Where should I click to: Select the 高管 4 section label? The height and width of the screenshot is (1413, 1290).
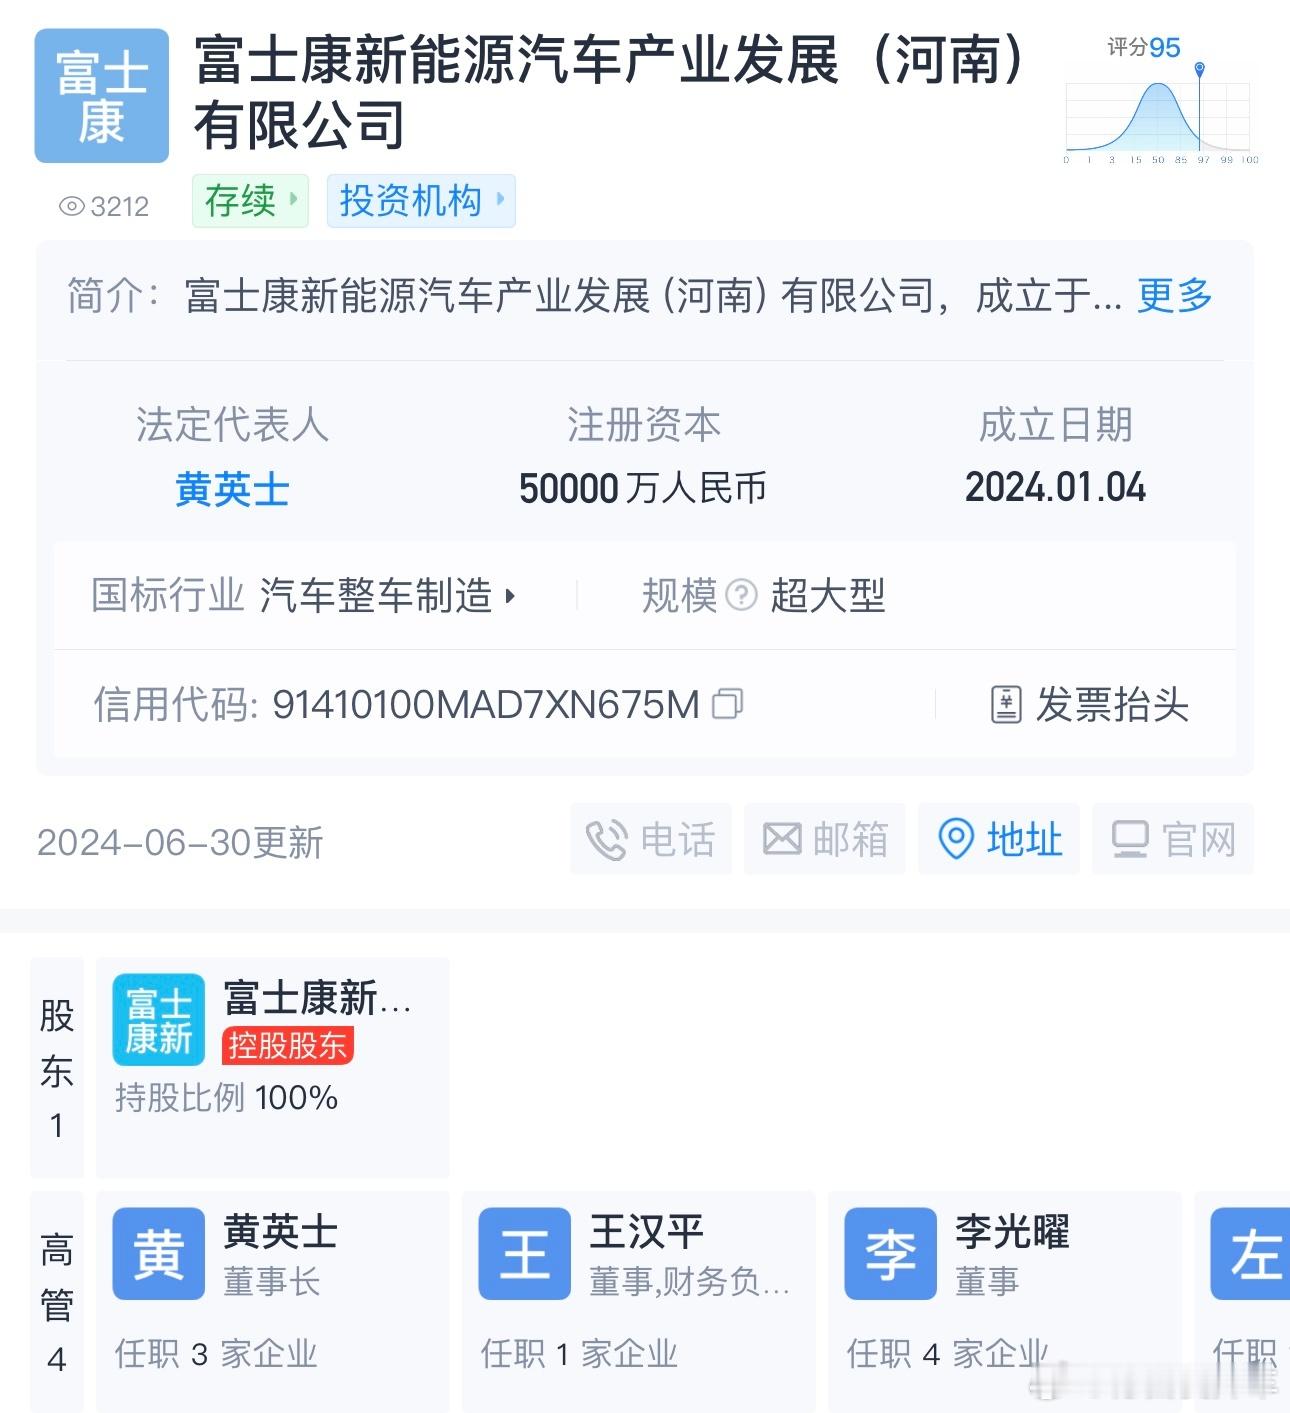57,1301
